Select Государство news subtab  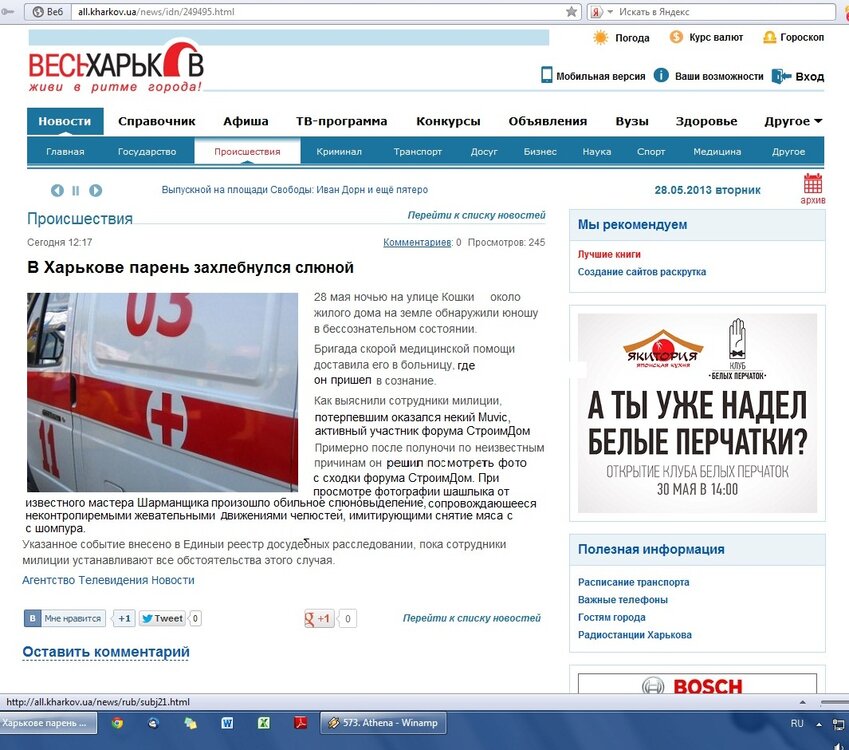coord(147,152)
